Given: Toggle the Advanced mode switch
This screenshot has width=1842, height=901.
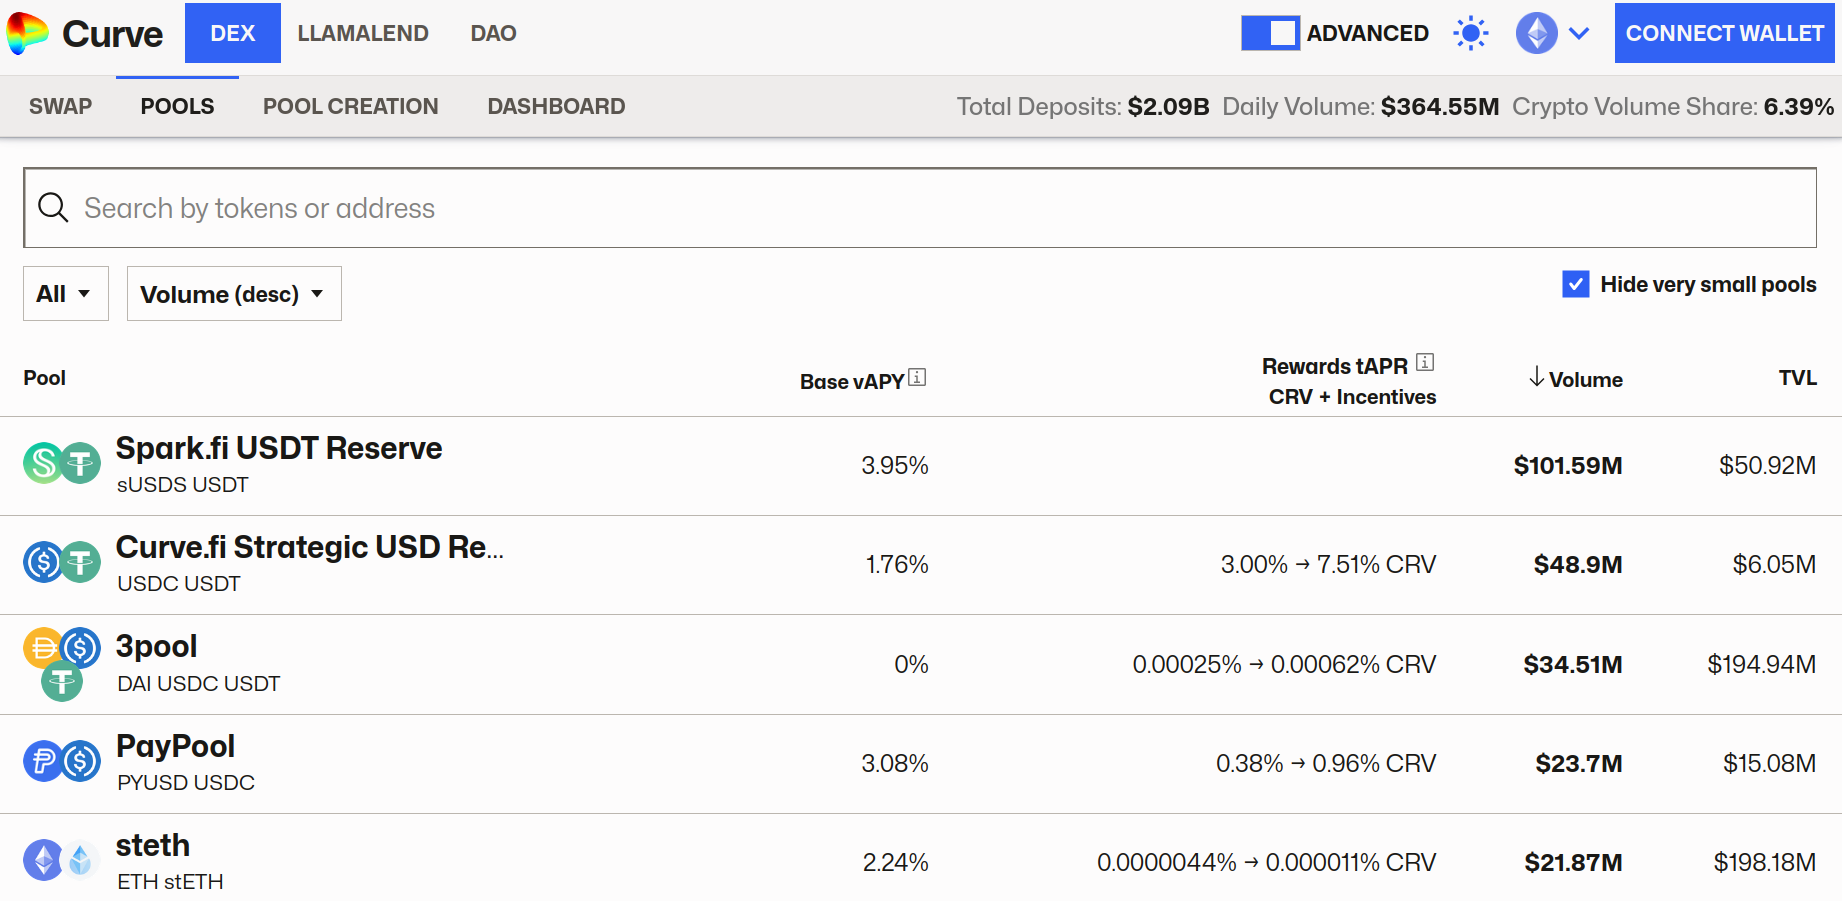Looking at the screenshot, I should (x=1270, y=33).
